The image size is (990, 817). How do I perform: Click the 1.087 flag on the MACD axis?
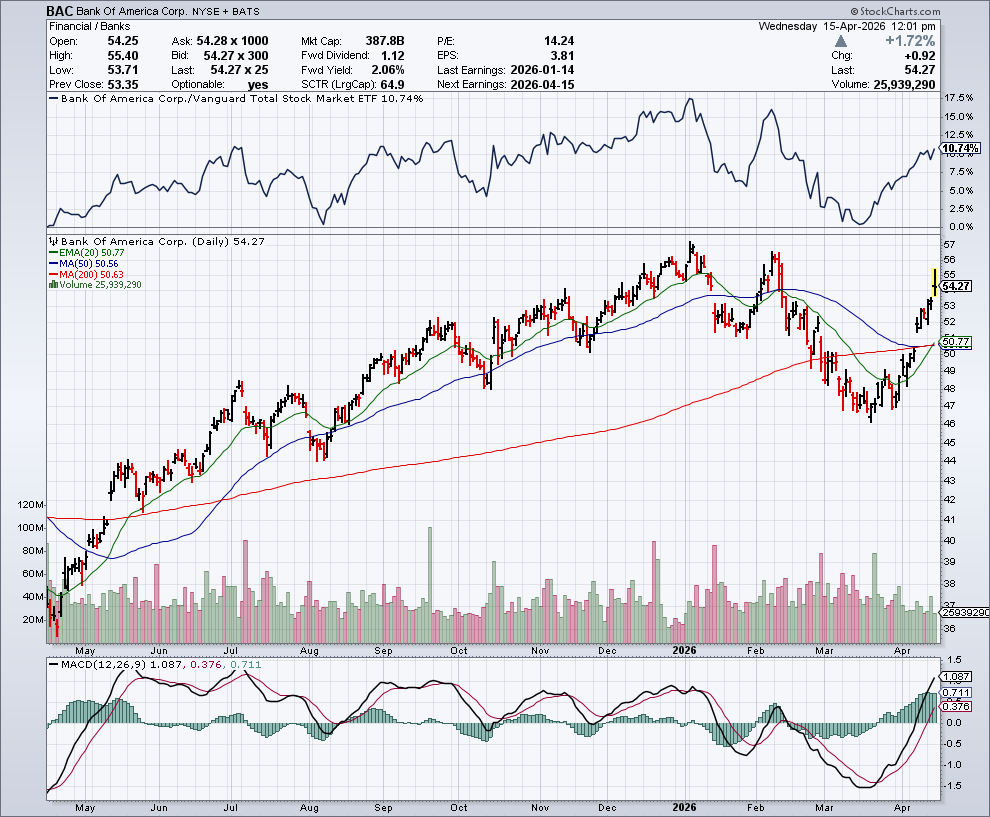coord(956,676)
